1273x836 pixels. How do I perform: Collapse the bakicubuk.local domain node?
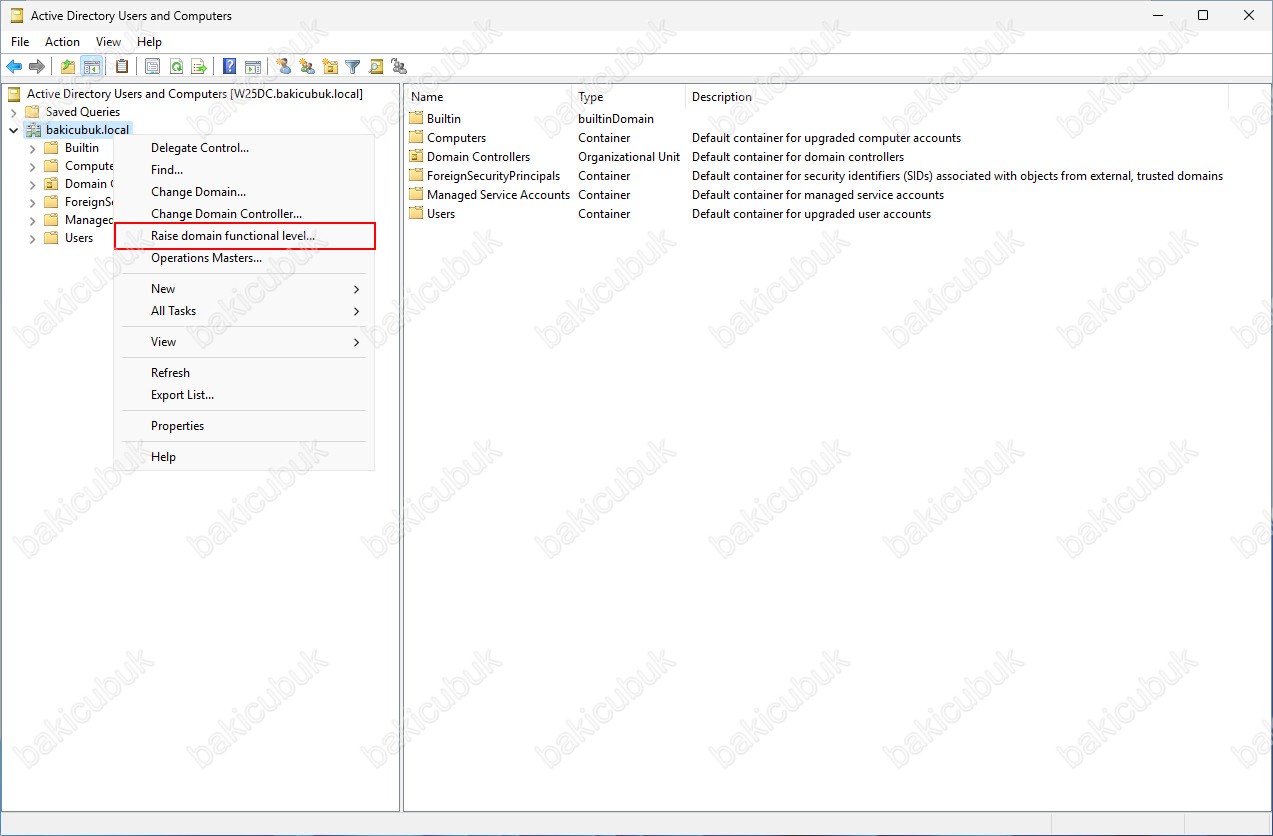coord(13,130)
